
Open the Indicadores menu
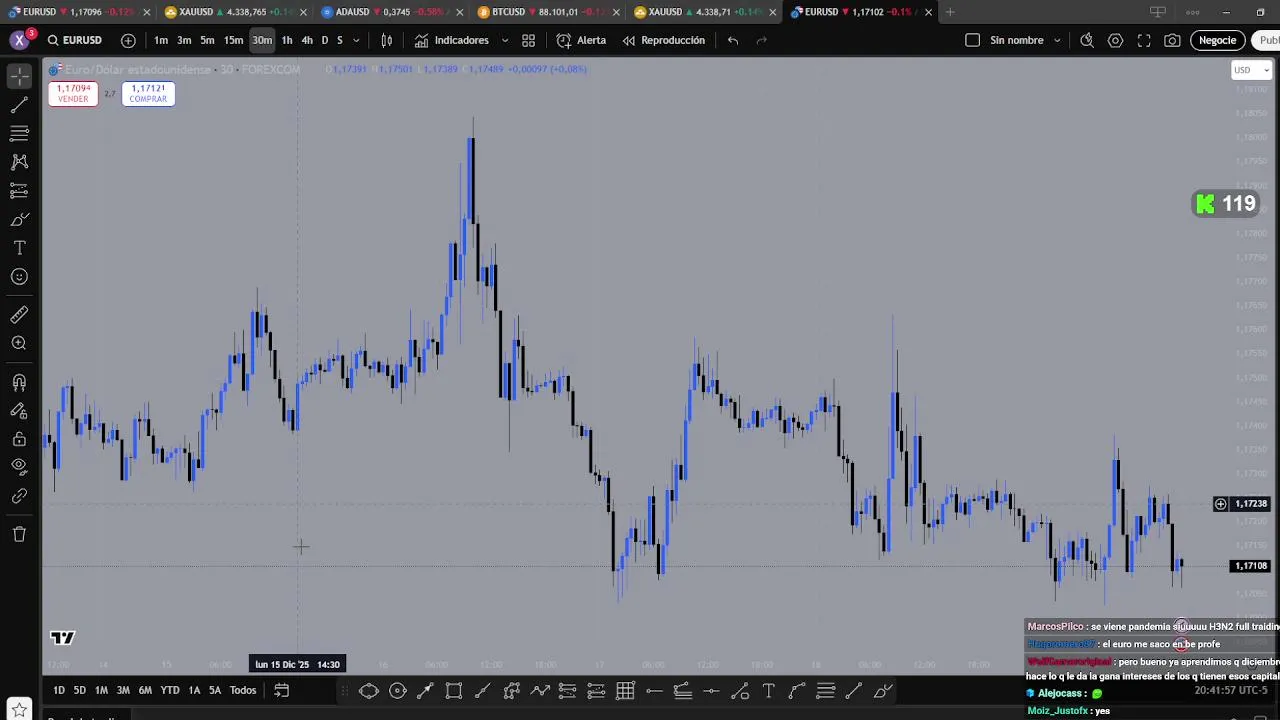452,40
